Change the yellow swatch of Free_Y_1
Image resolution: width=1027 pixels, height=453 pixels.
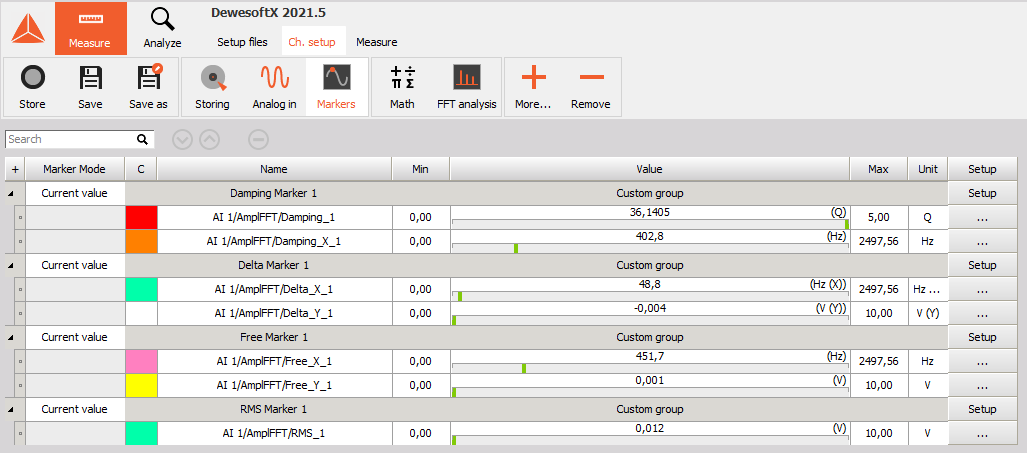141,386
